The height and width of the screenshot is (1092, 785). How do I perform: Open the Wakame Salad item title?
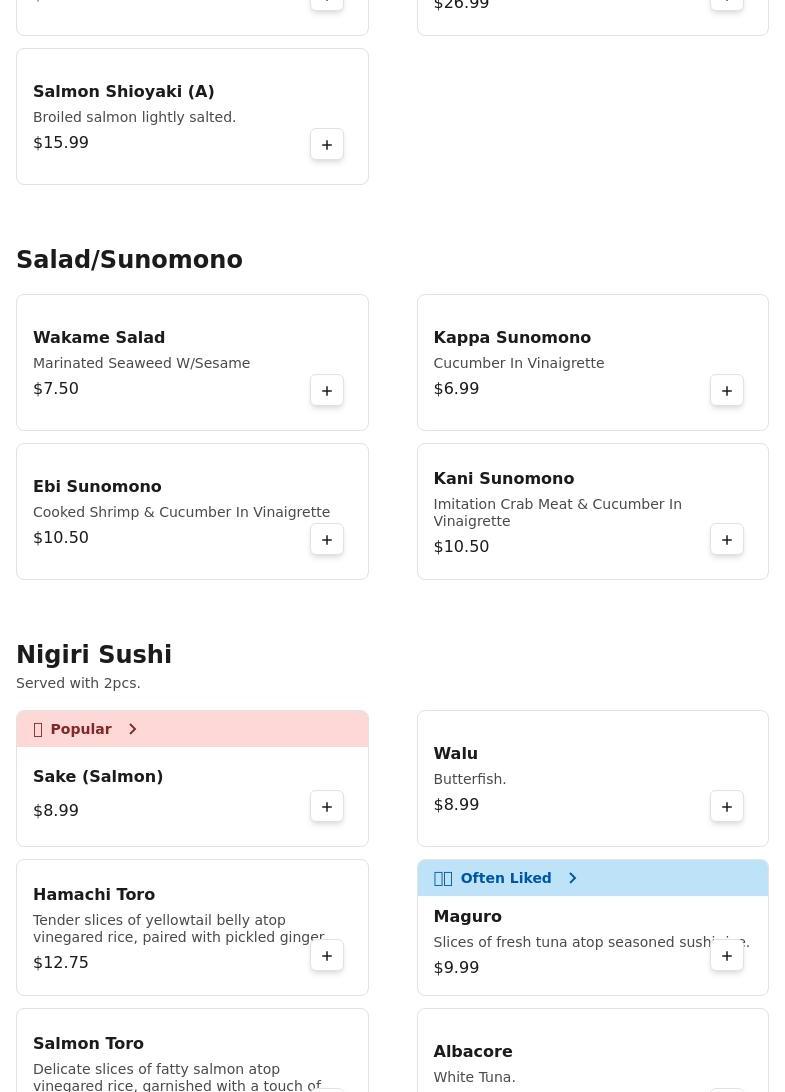99,338
